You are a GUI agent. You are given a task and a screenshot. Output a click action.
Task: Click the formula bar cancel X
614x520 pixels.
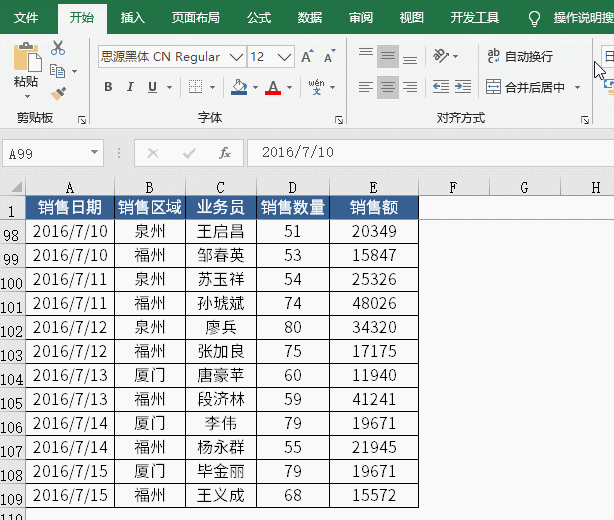153,153
